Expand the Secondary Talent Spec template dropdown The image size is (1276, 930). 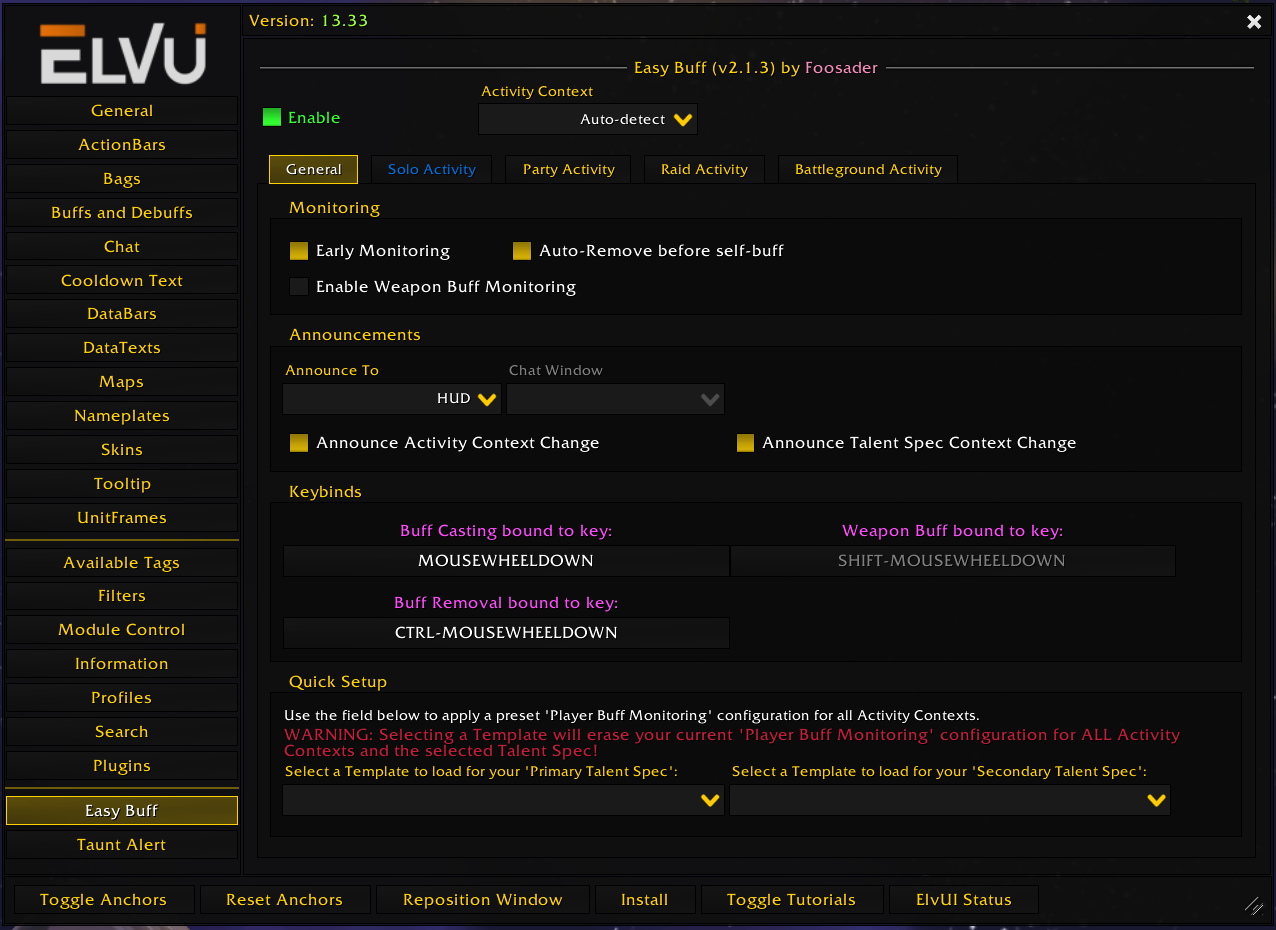pos(950,800)
